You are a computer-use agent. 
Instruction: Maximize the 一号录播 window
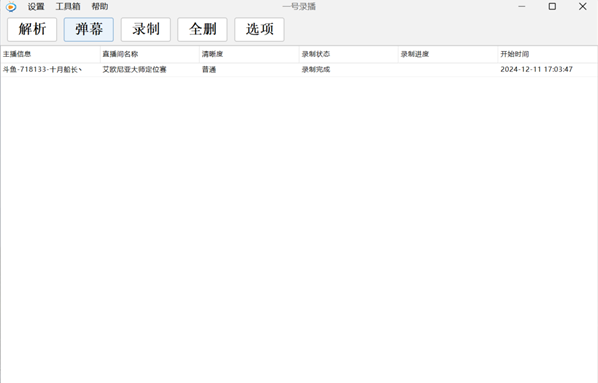click(x=552, y=6)
